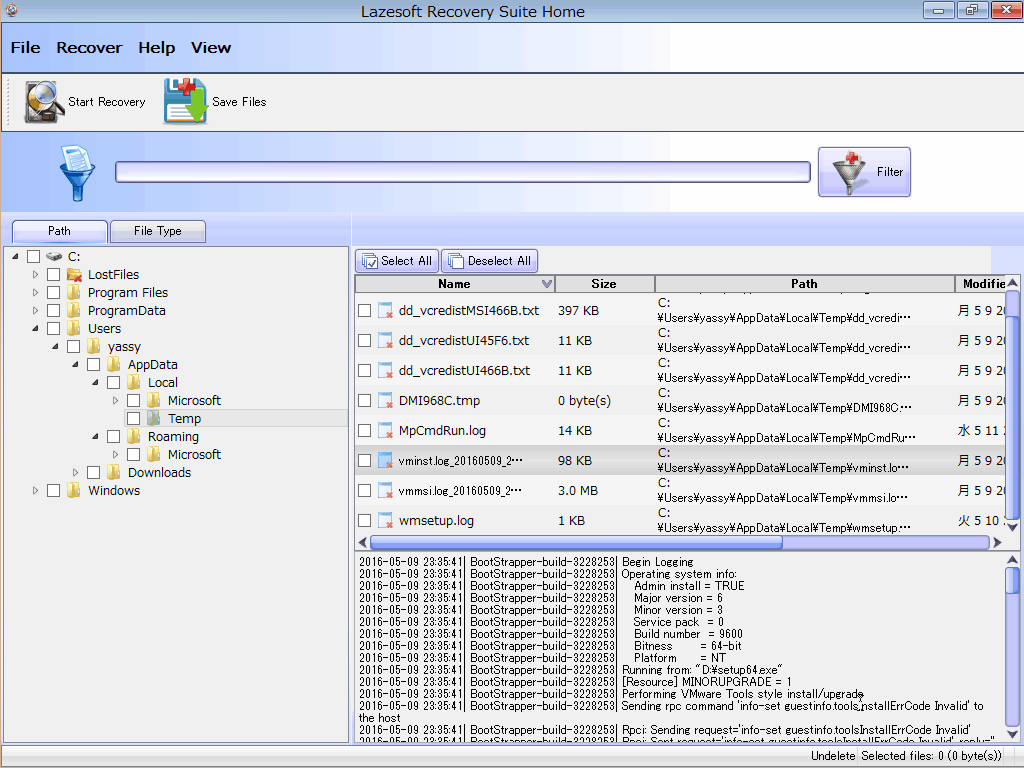
Task: Click the file list scroll right arrow
Action: pos(997,543)
